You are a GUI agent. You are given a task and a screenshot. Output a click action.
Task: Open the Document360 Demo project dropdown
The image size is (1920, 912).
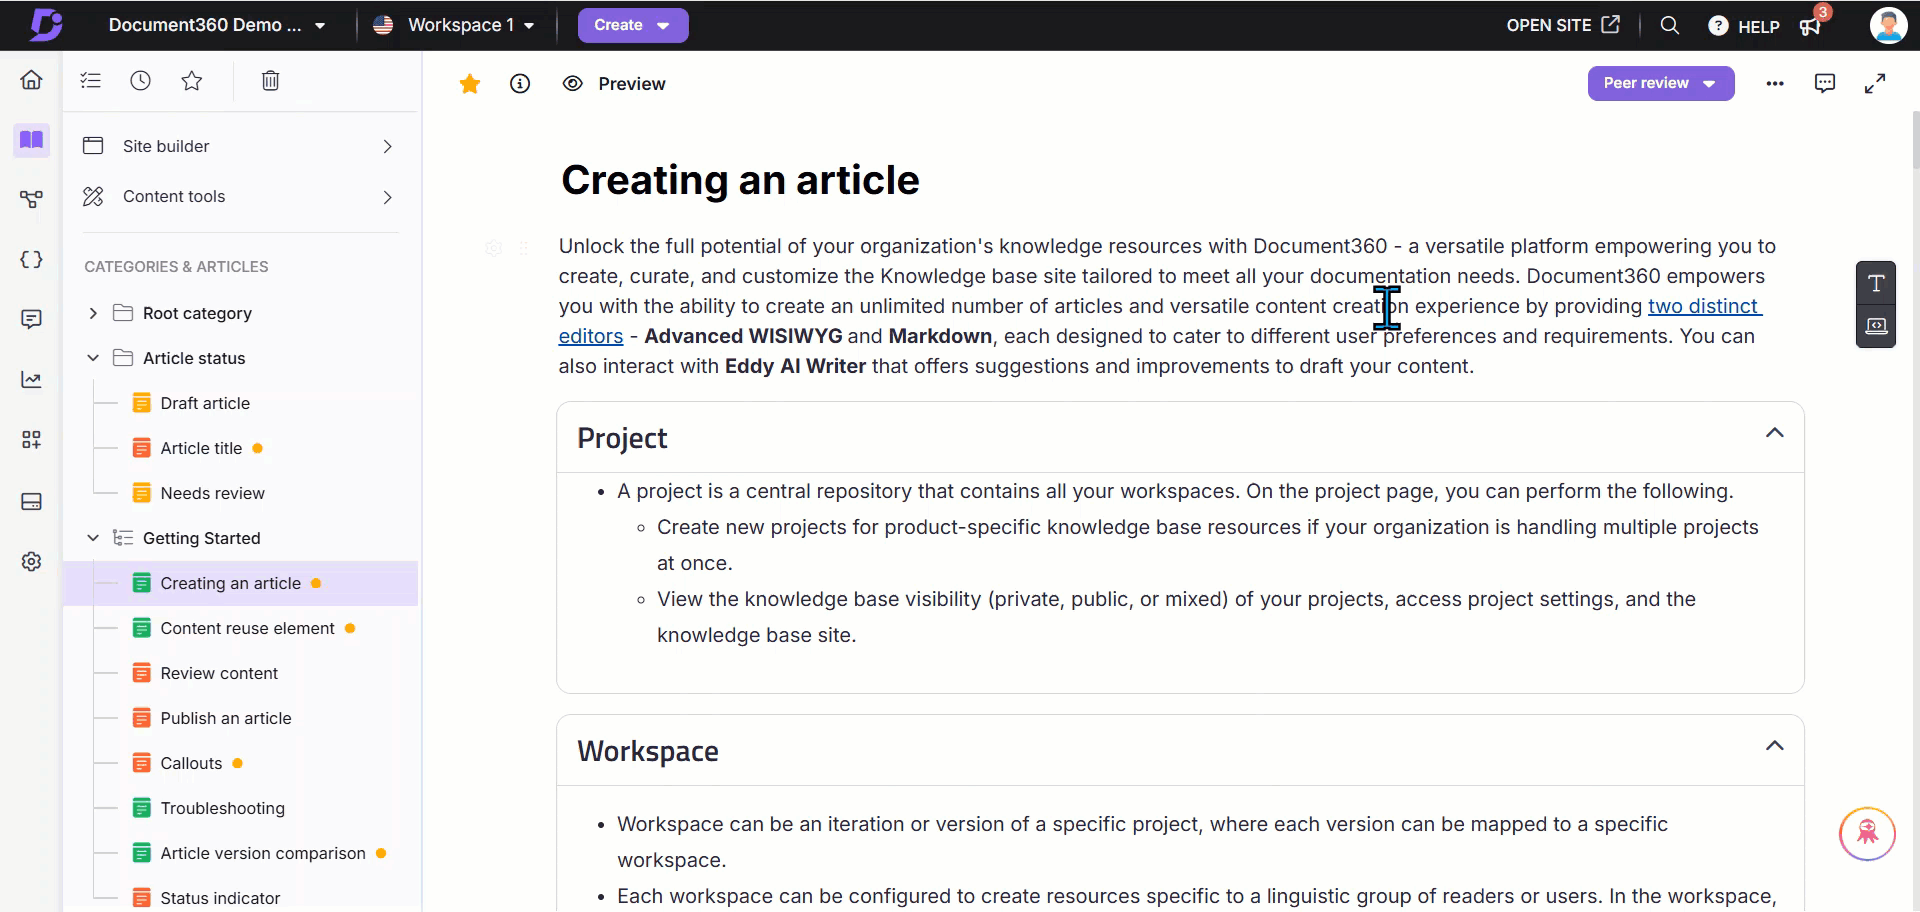(x=217, y=25)
